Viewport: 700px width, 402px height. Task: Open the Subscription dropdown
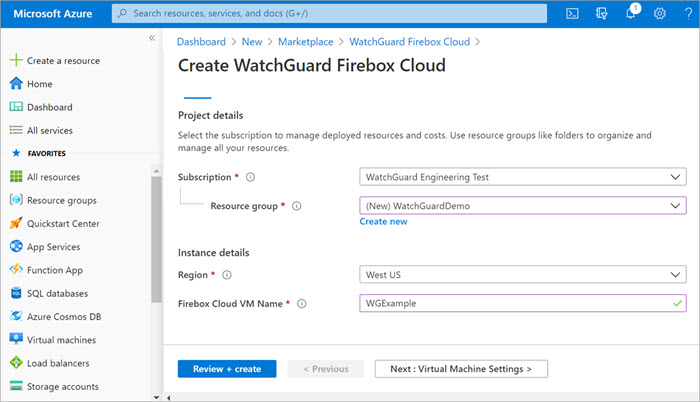coord(522,177)
